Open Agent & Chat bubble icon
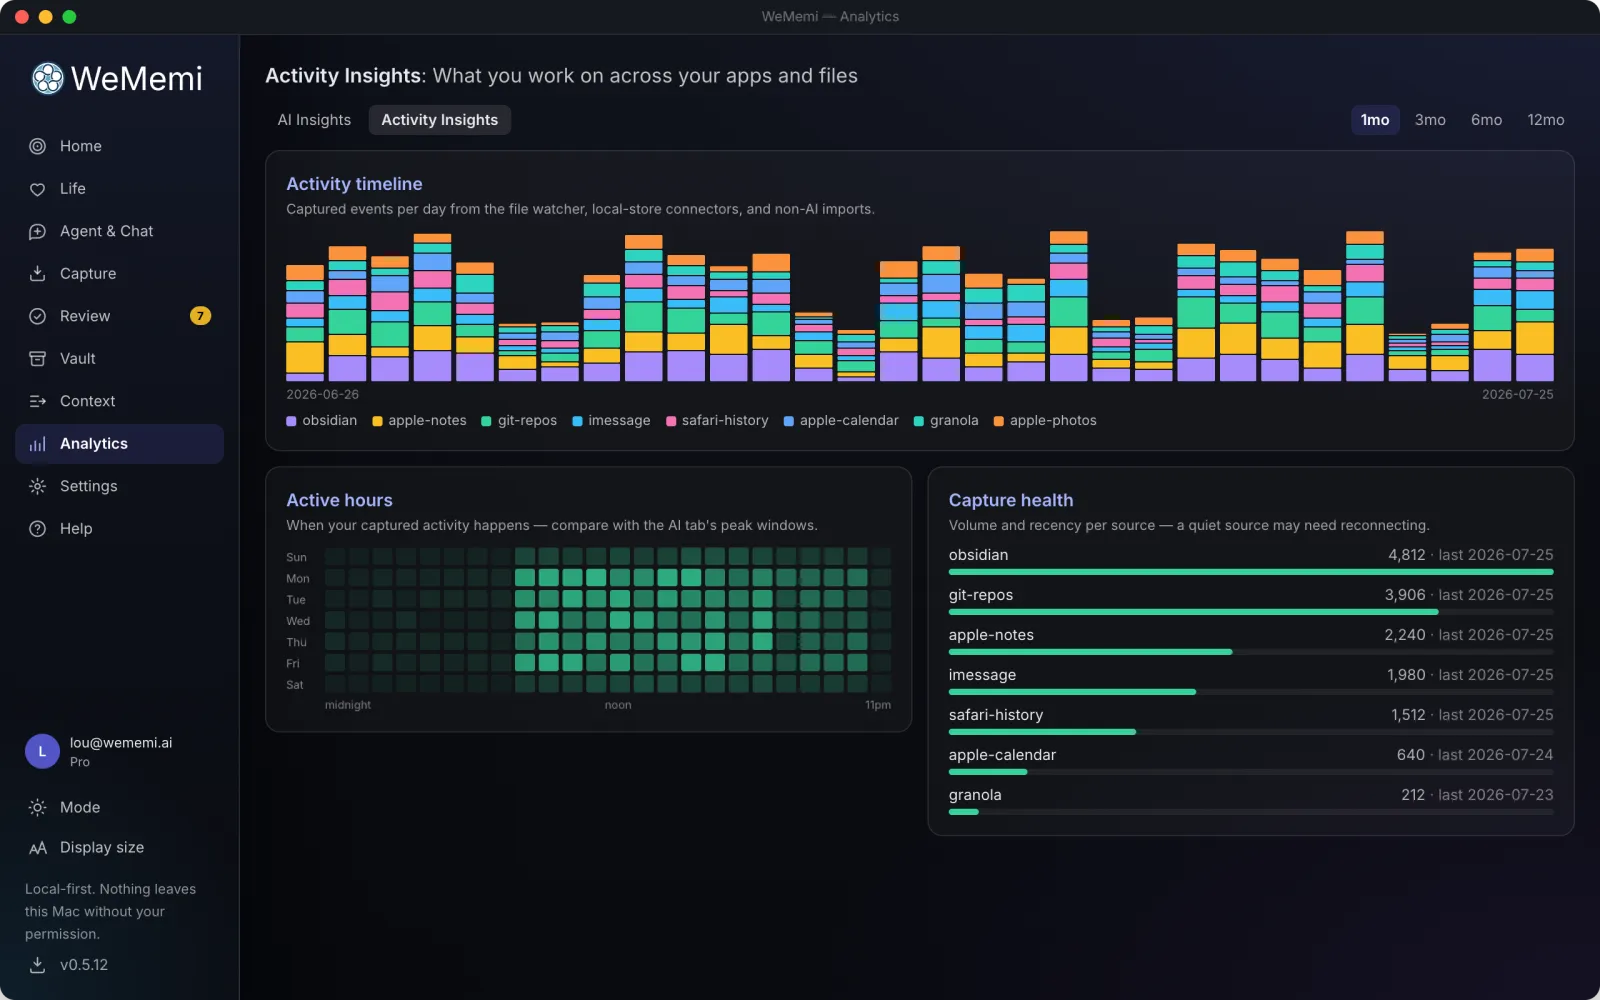Viewport: 1600px width, 1000px height. click(x=37, y=231)
